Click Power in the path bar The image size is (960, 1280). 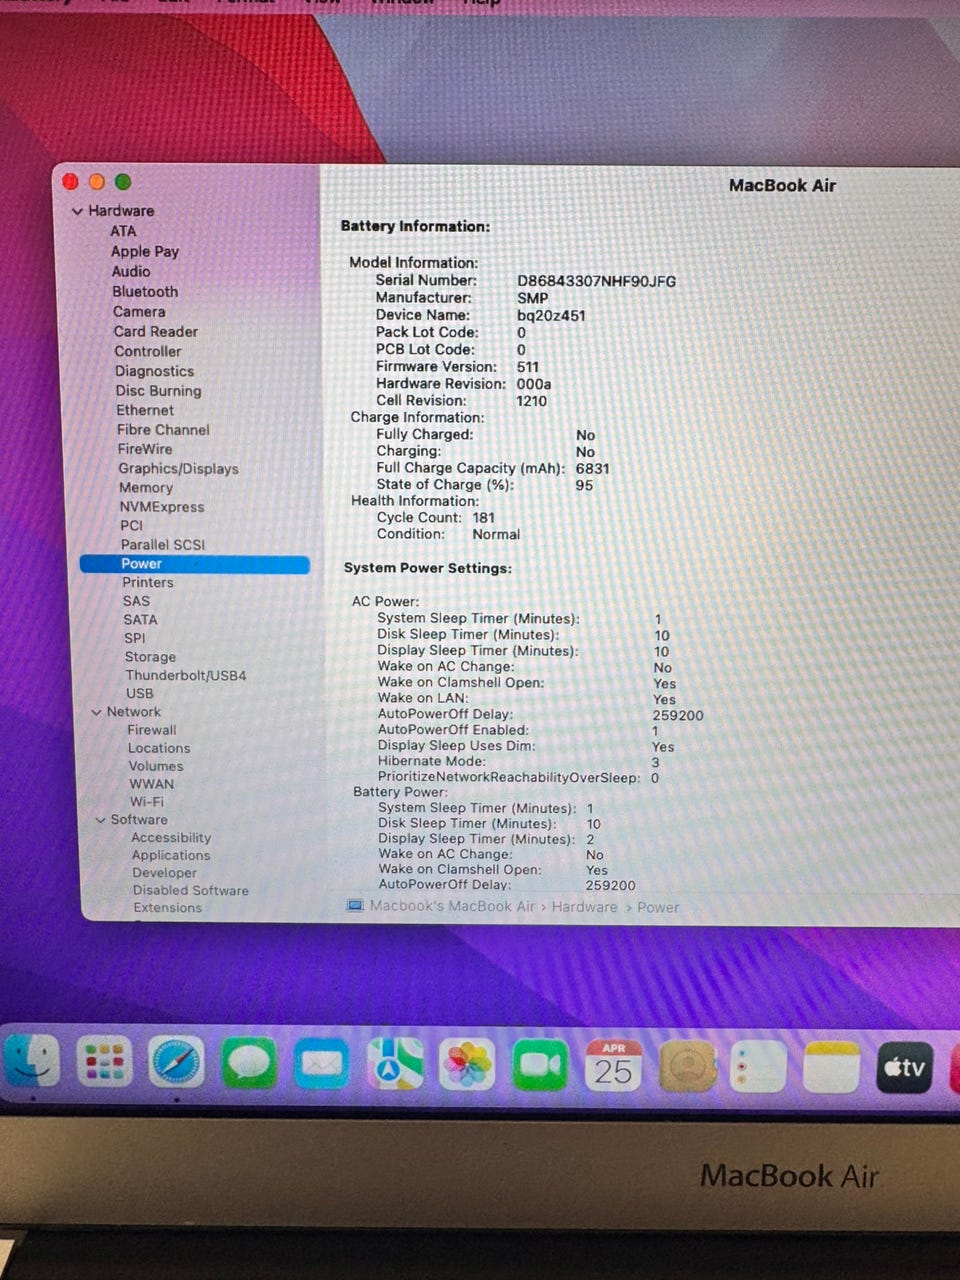[x=658, y=907]
